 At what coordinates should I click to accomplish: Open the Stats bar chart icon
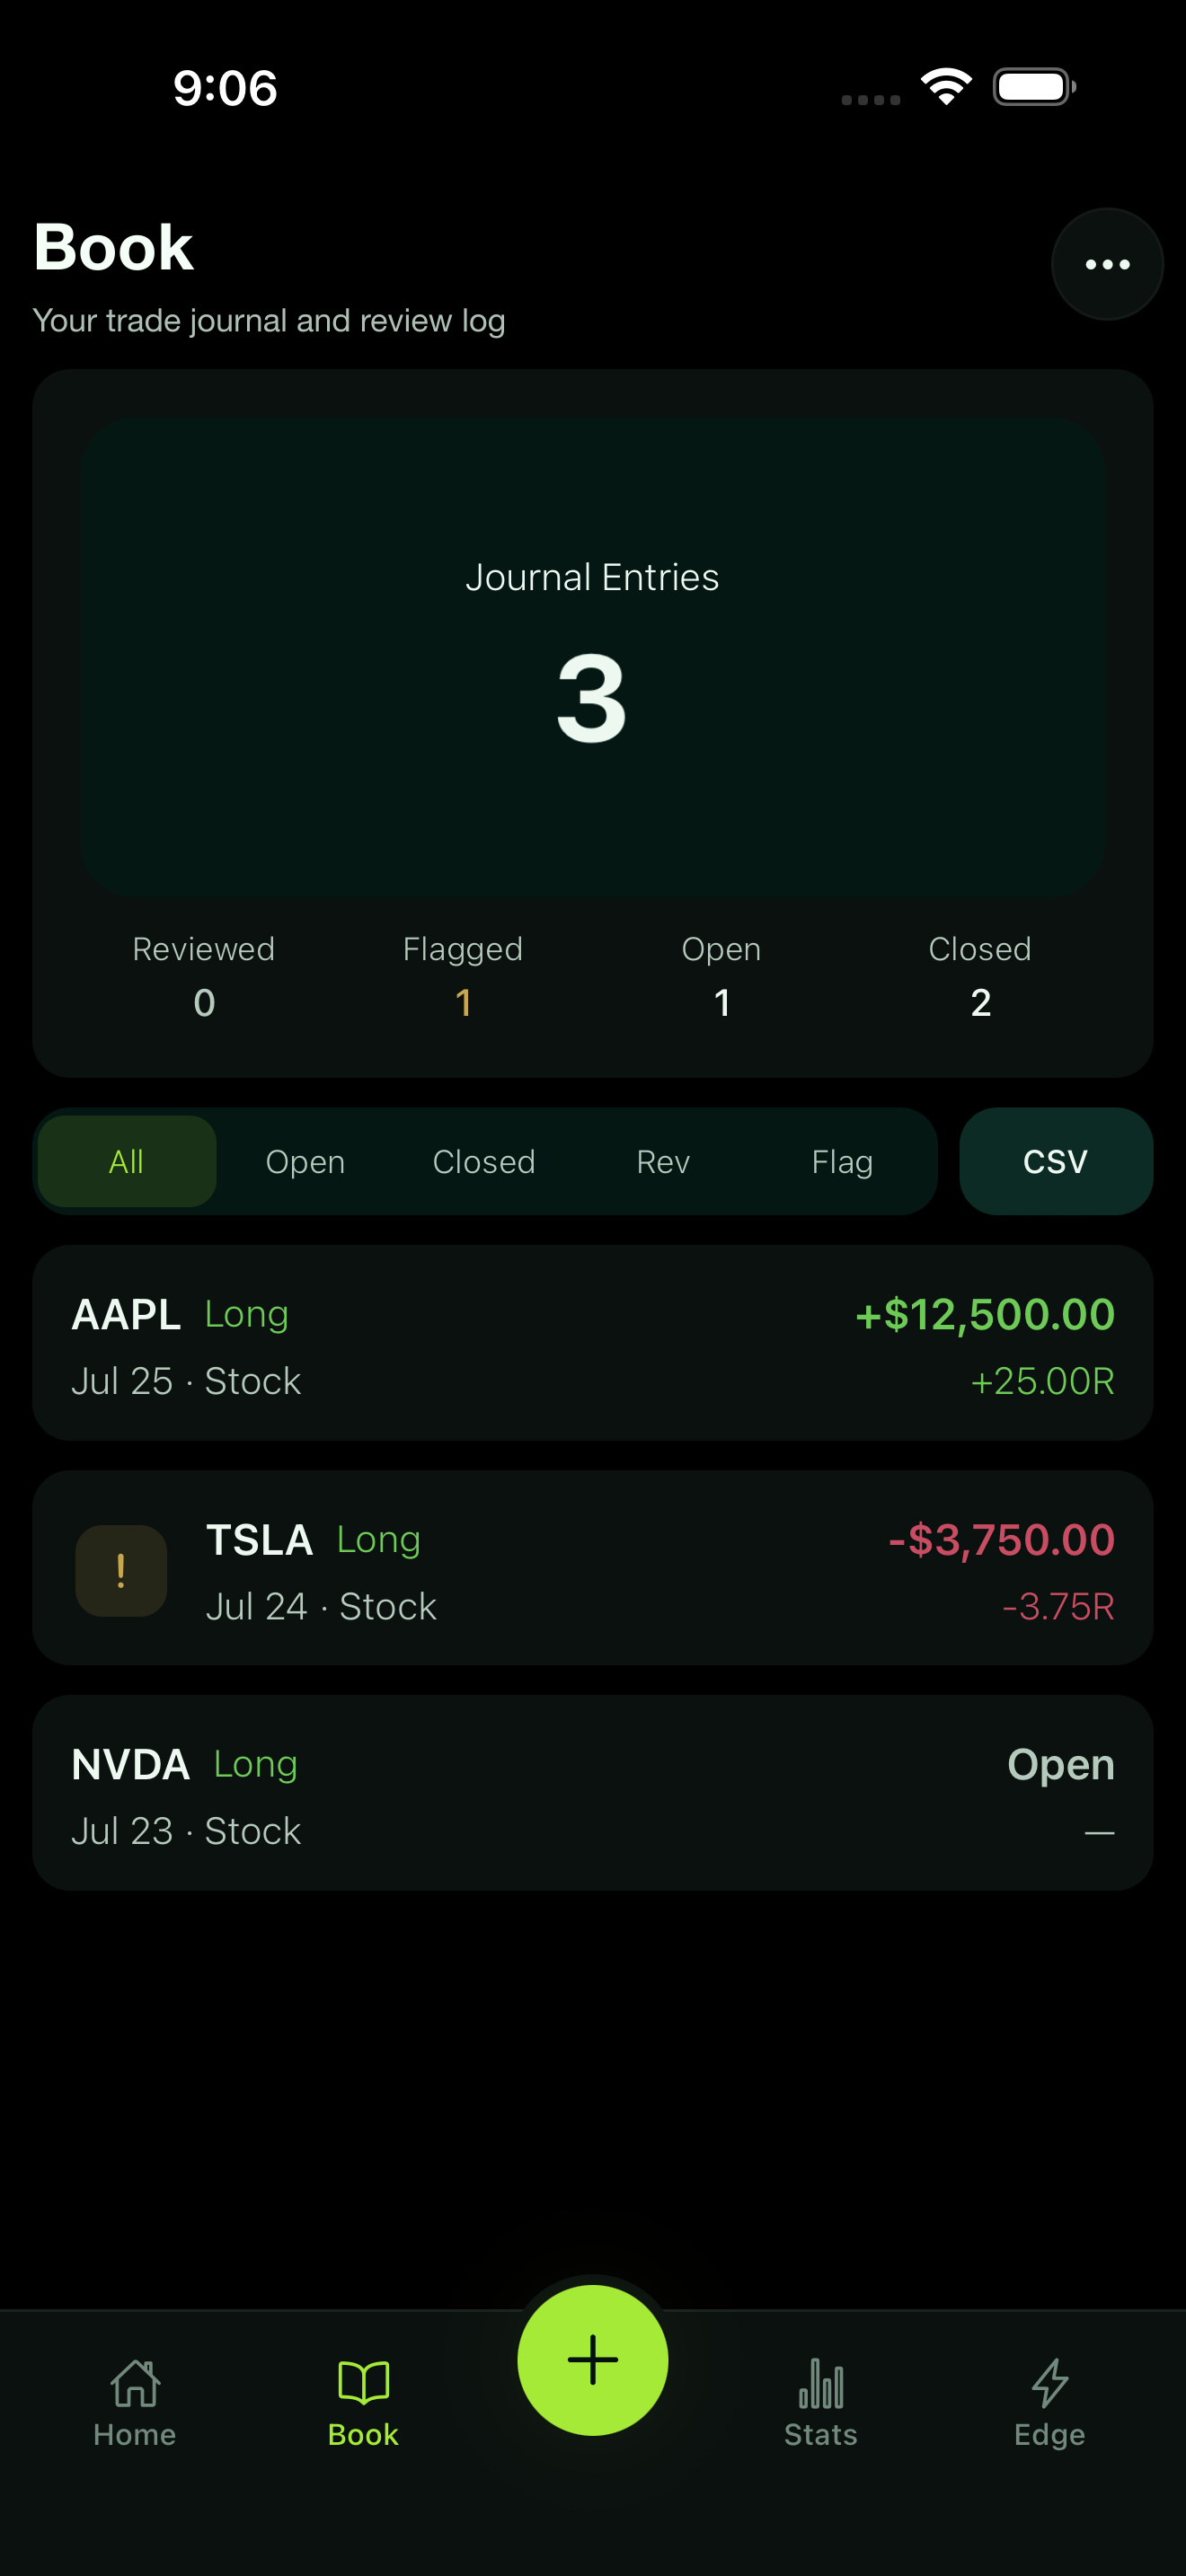point(821,2383)
